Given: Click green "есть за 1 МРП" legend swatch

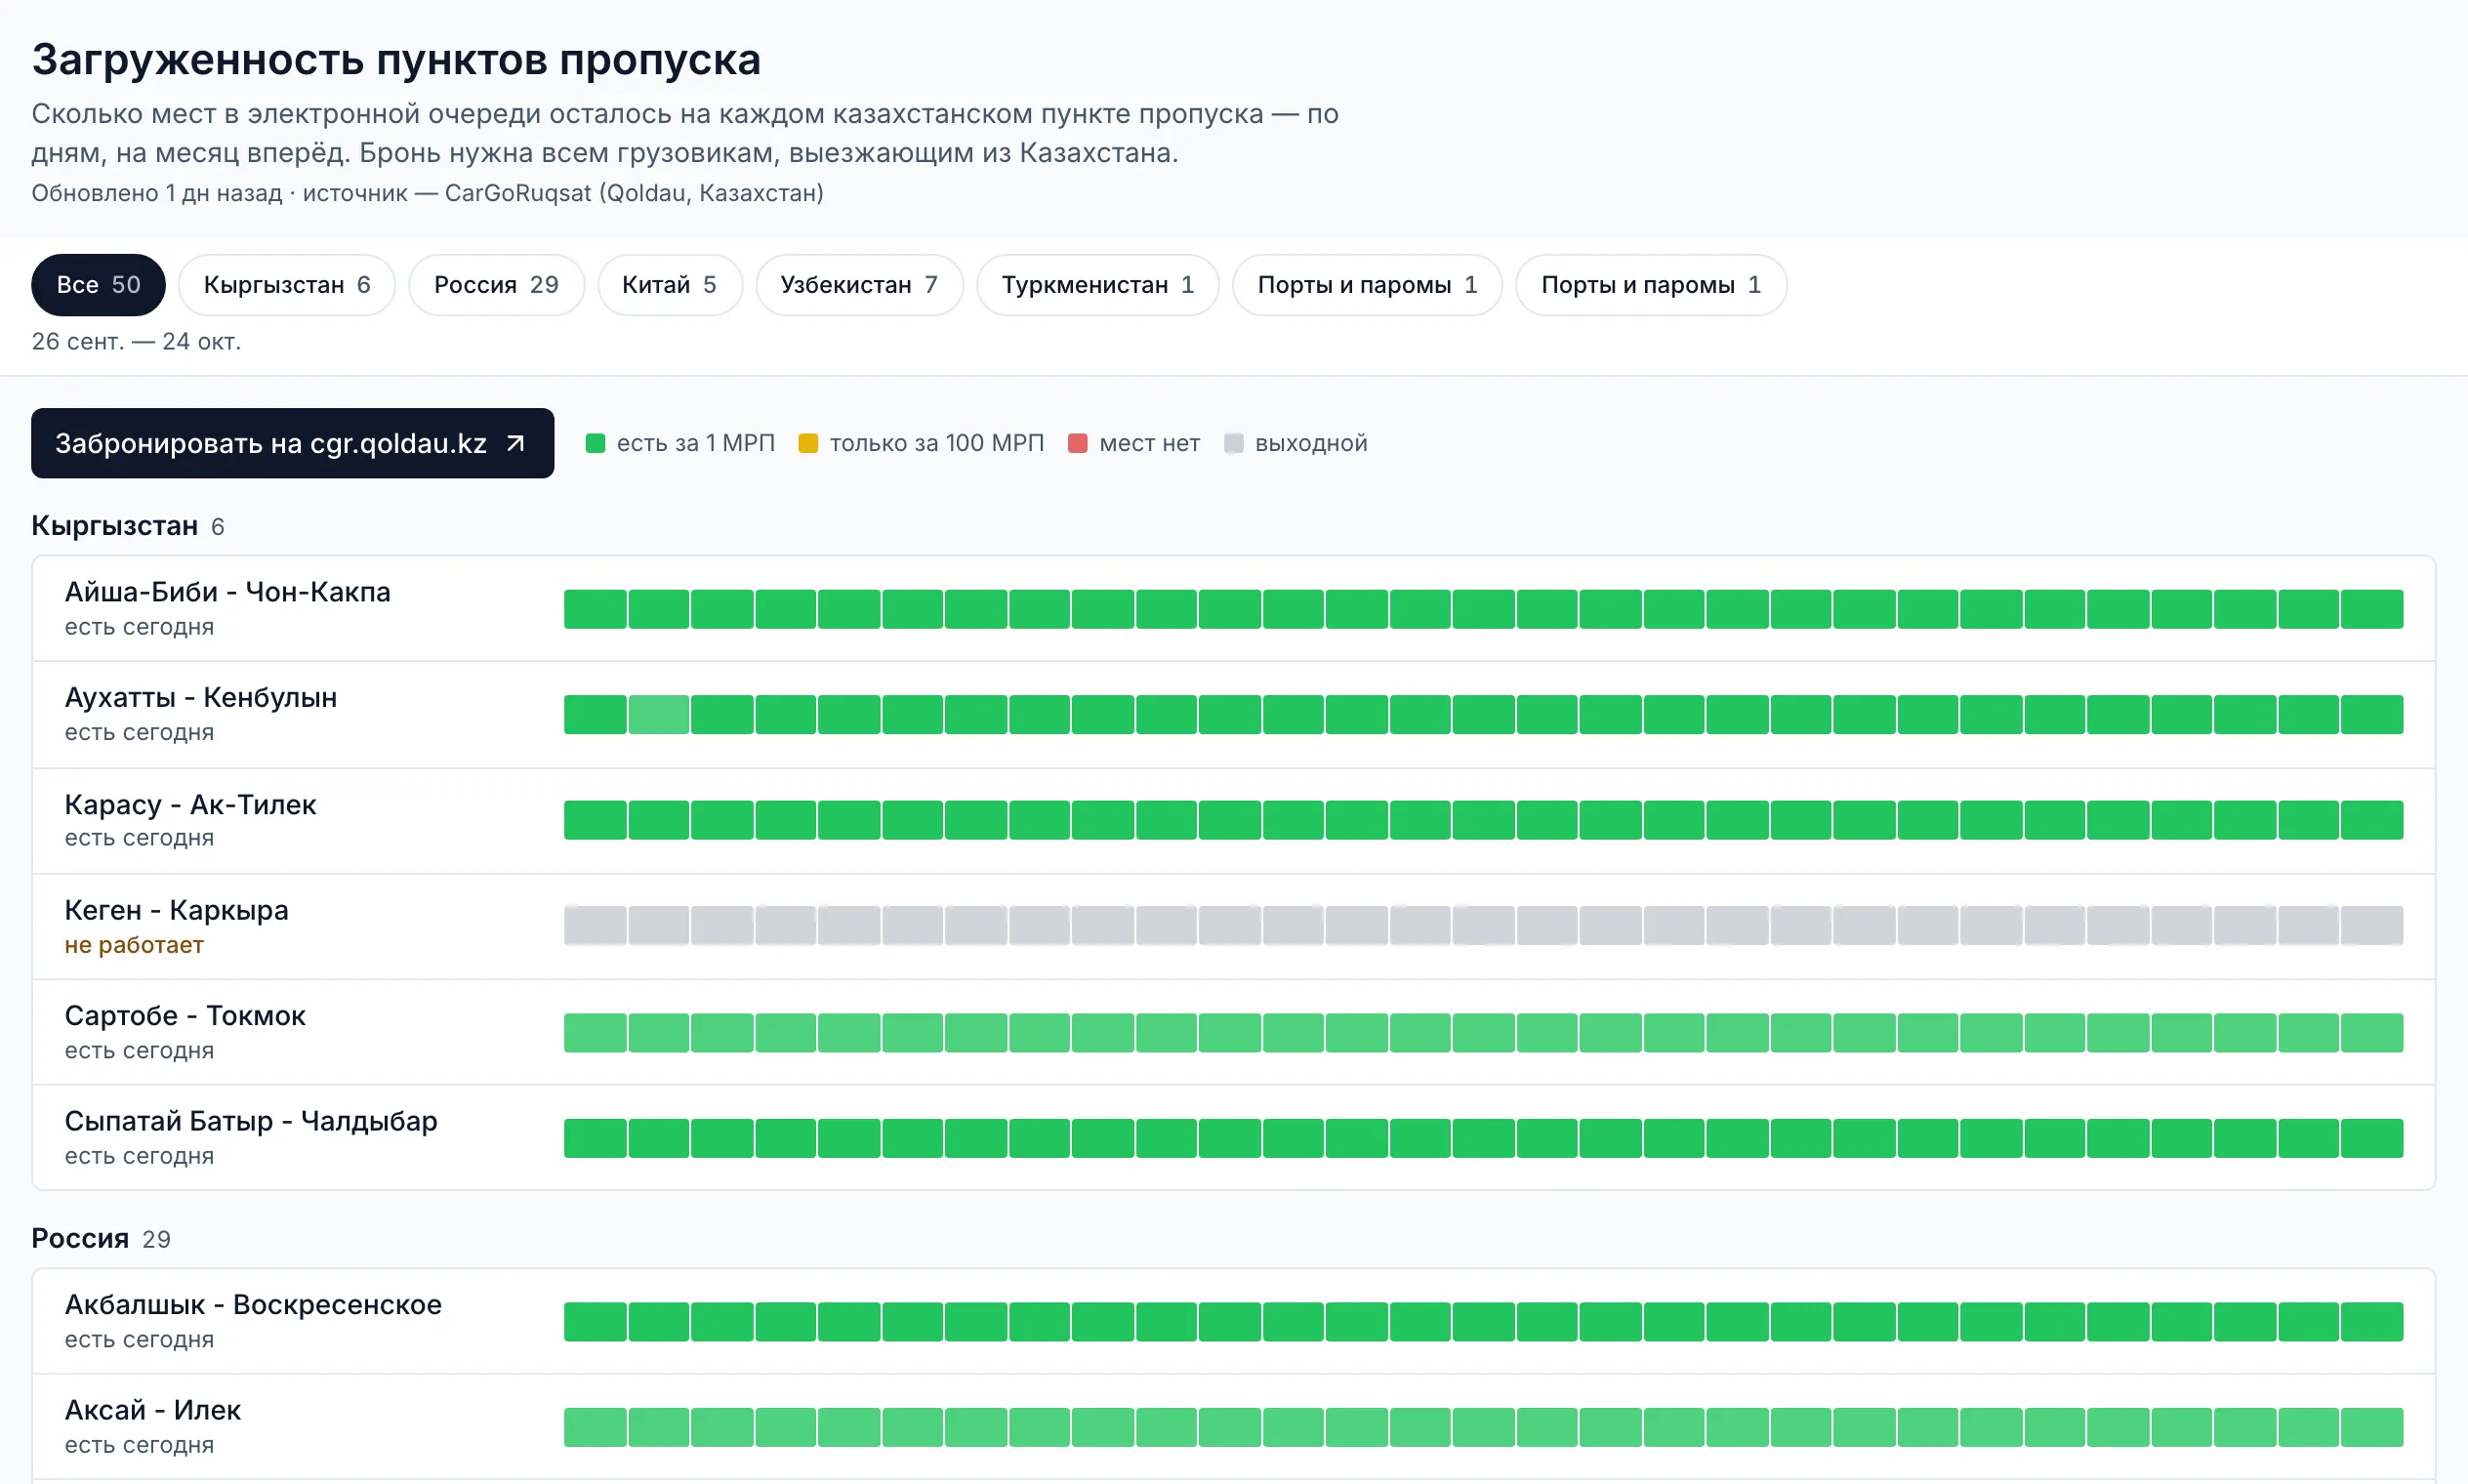Looking at the screenshot, I should 595,443.
